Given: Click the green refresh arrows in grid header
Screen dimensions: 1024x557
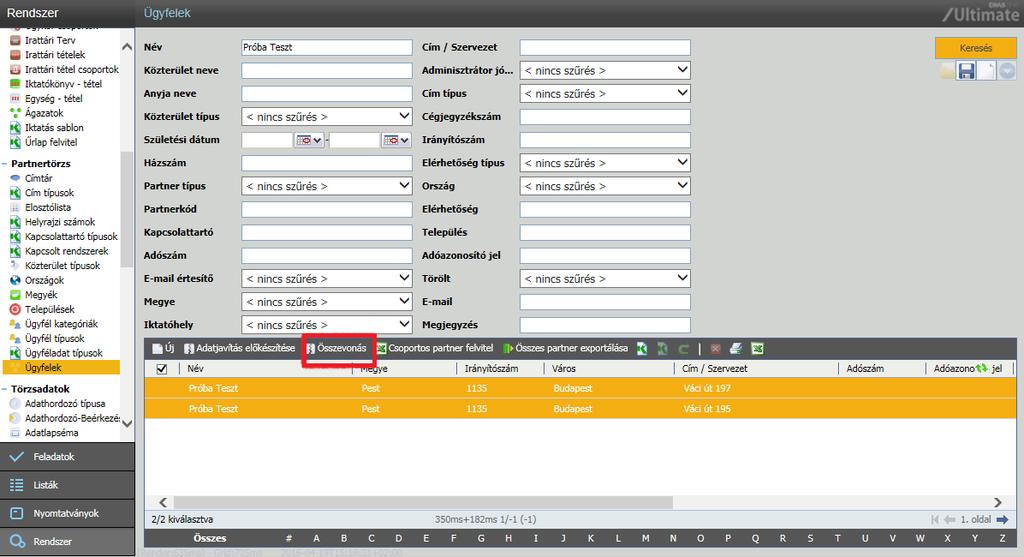Looking at the screenshot, I should 982,368.
